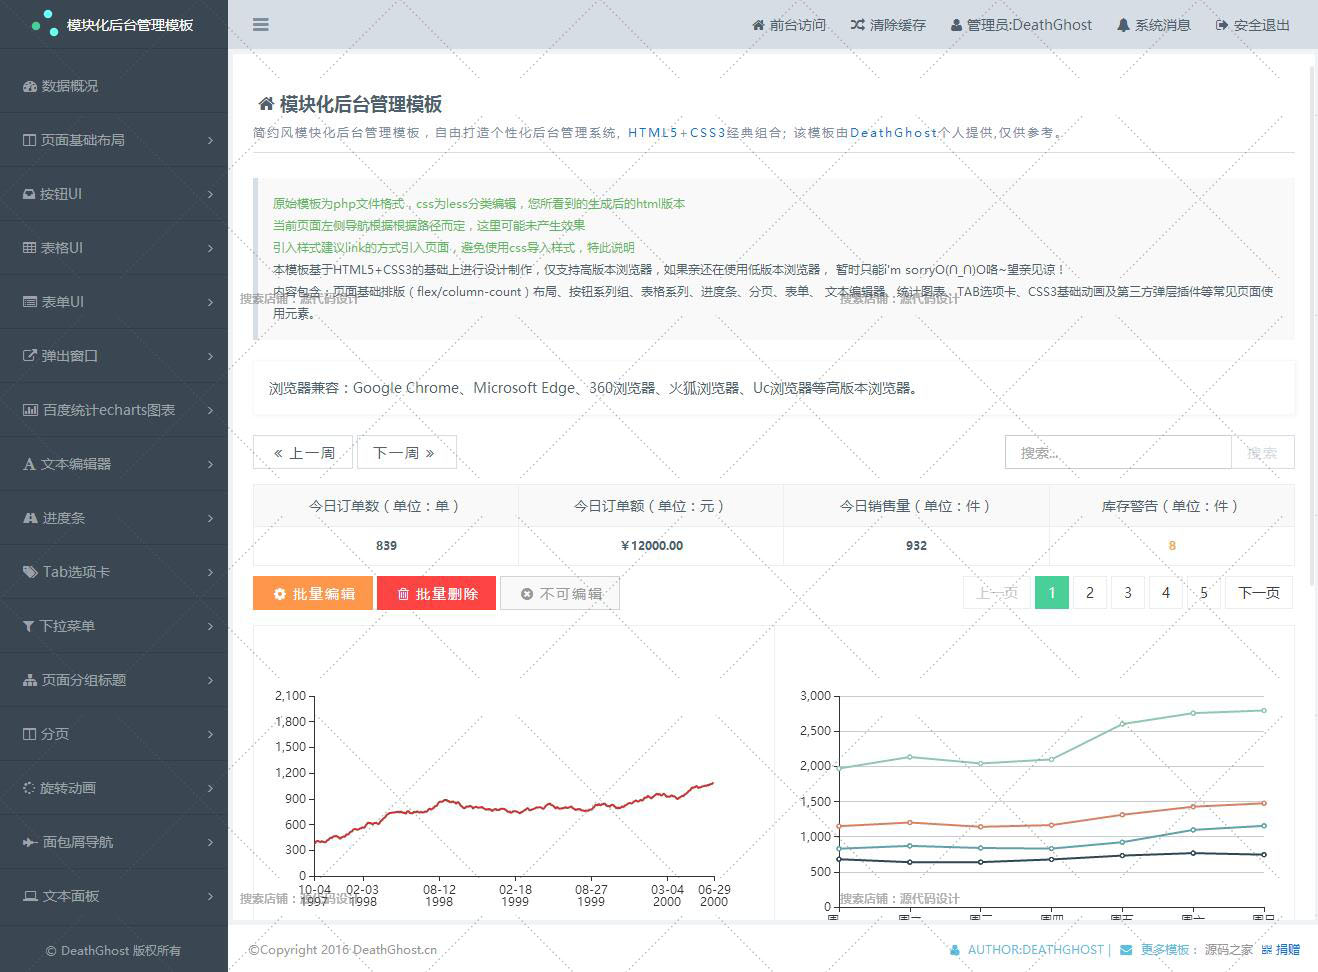The width and height of the screenshot is (1318, 972).
Task: Click the sign-out icon for 安全退出
Action: (x=1221, y=25)
